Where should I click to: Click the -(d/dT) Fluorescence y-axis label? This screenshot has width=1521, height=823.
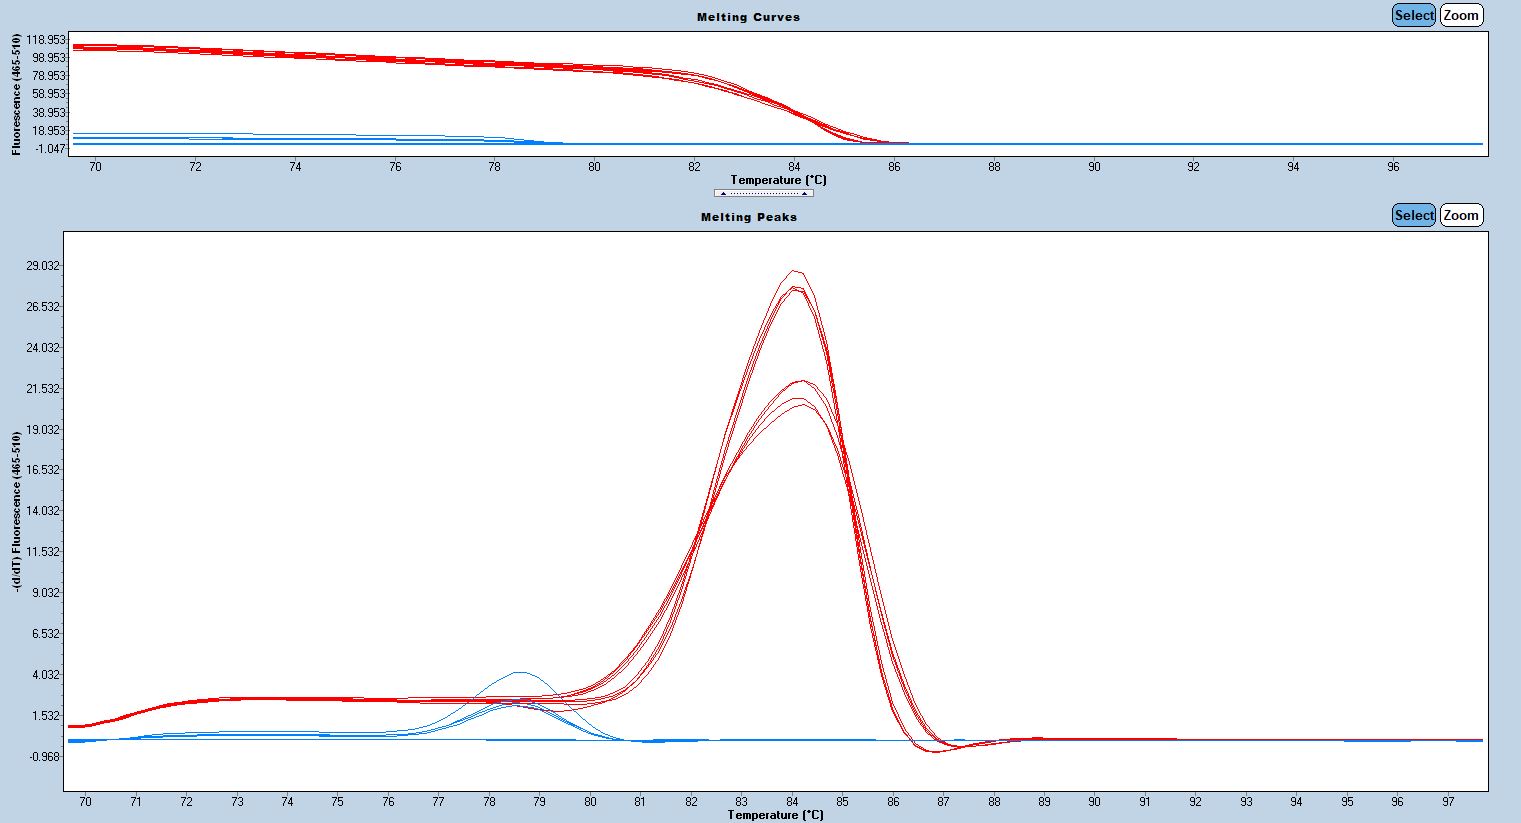pos(18,512)
